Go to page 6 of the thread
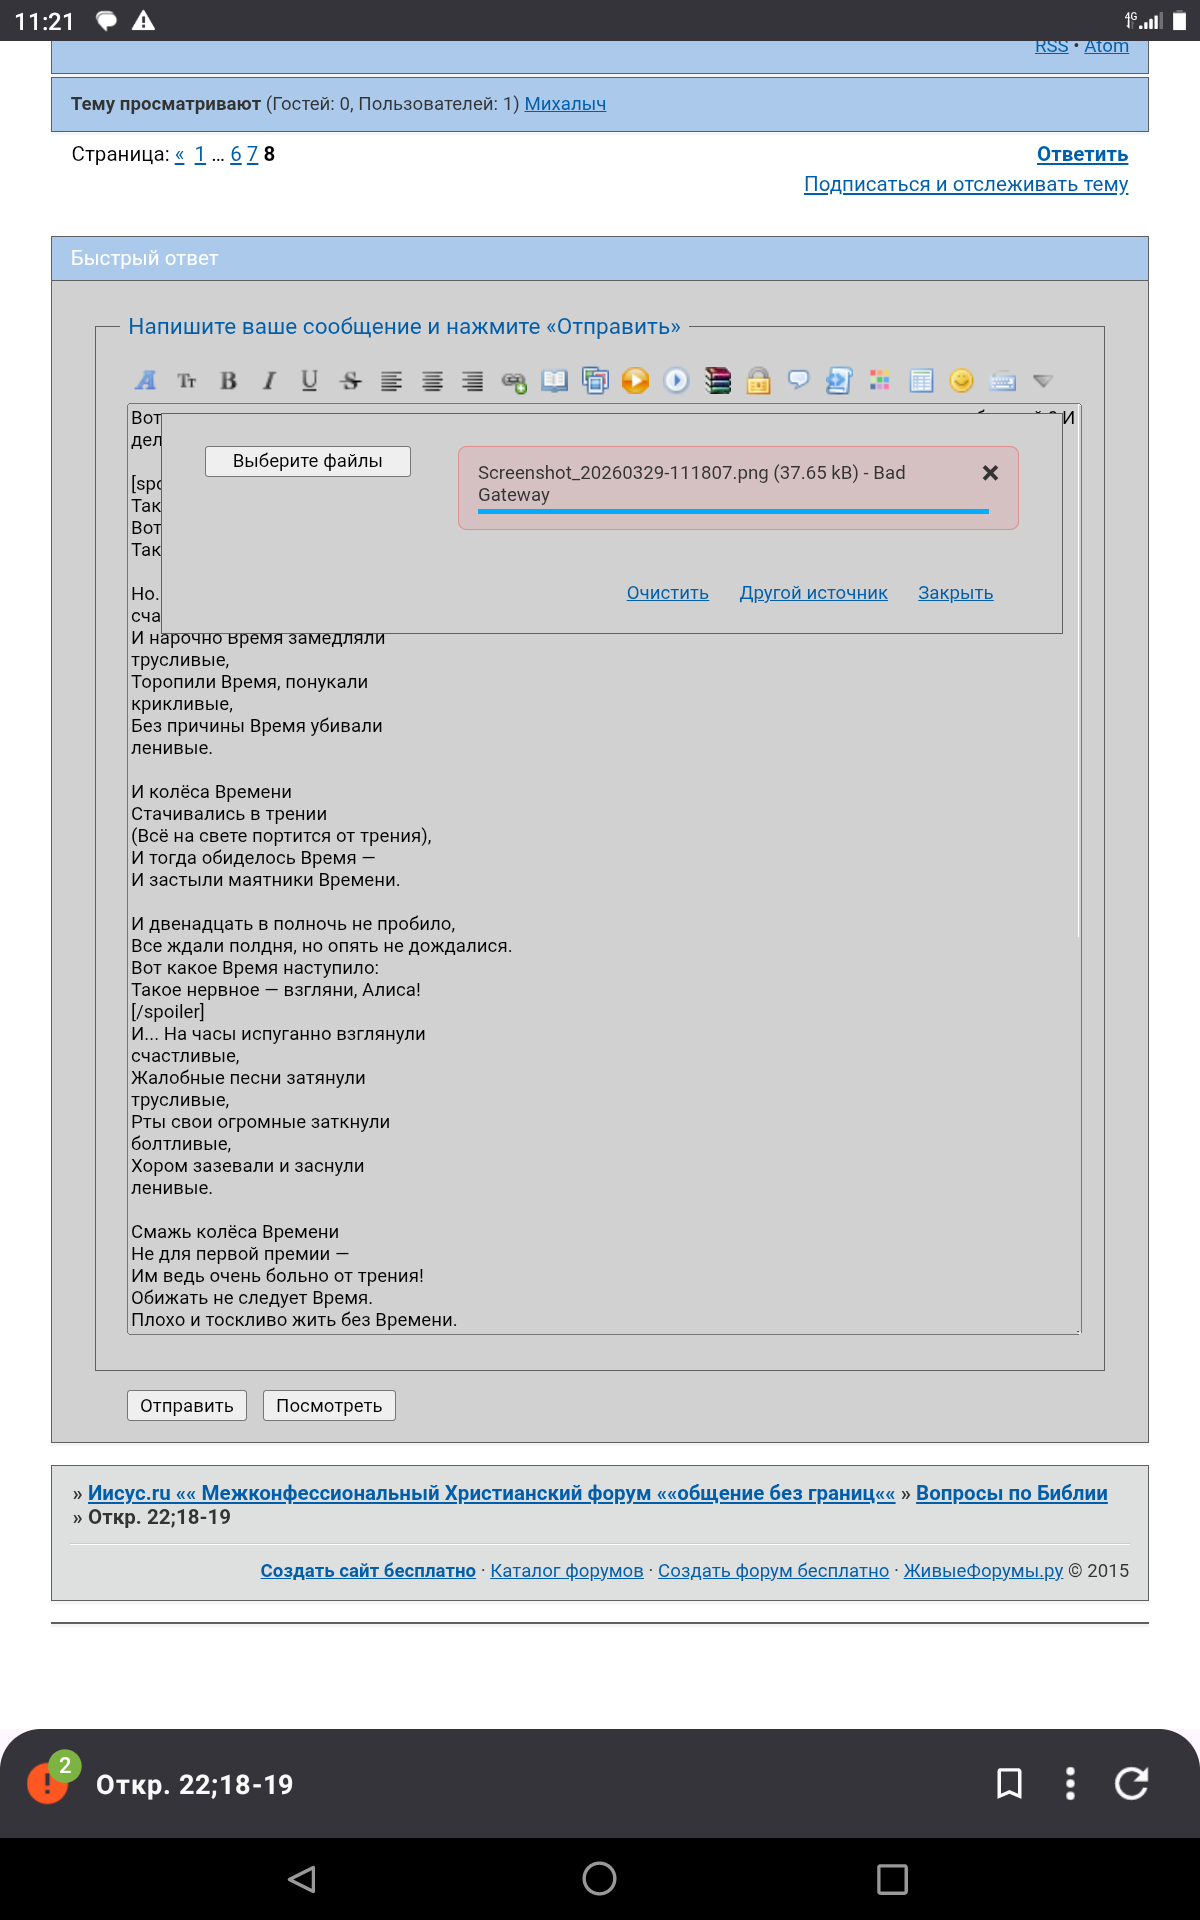The height and width of the screenshot is (1920, 1200). click(236, 154)
